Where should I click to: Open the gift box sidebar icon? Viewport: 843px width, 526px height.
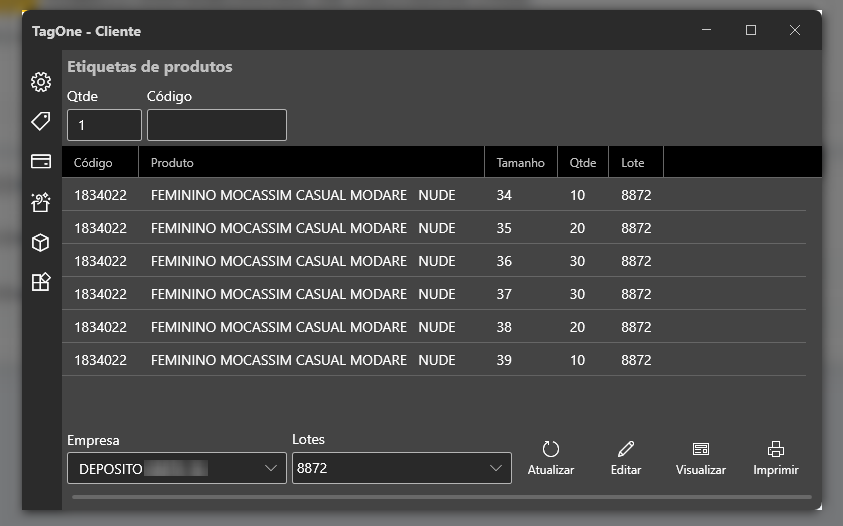click(x=41, y=203)
